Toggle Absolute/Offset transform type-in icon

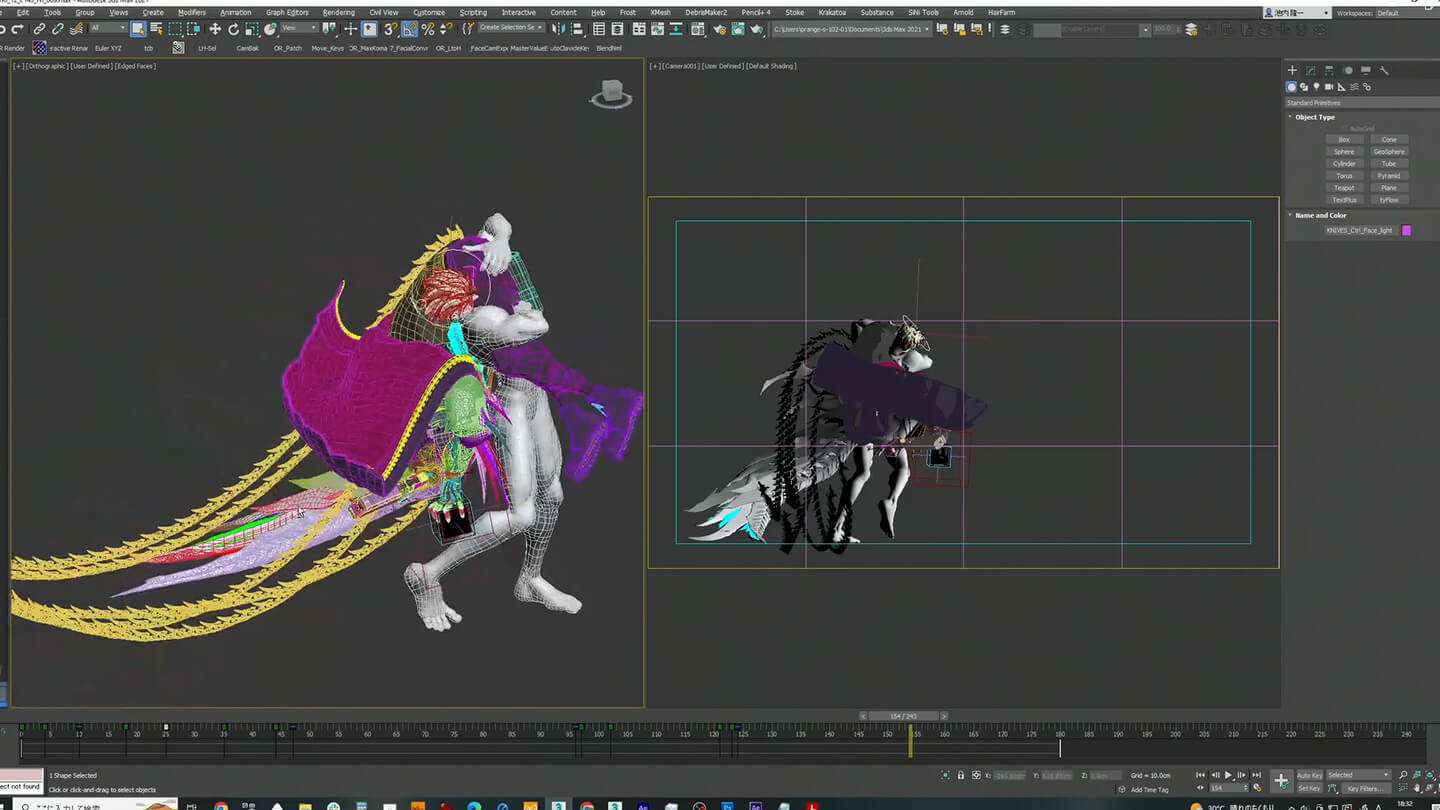click(976, 775)
